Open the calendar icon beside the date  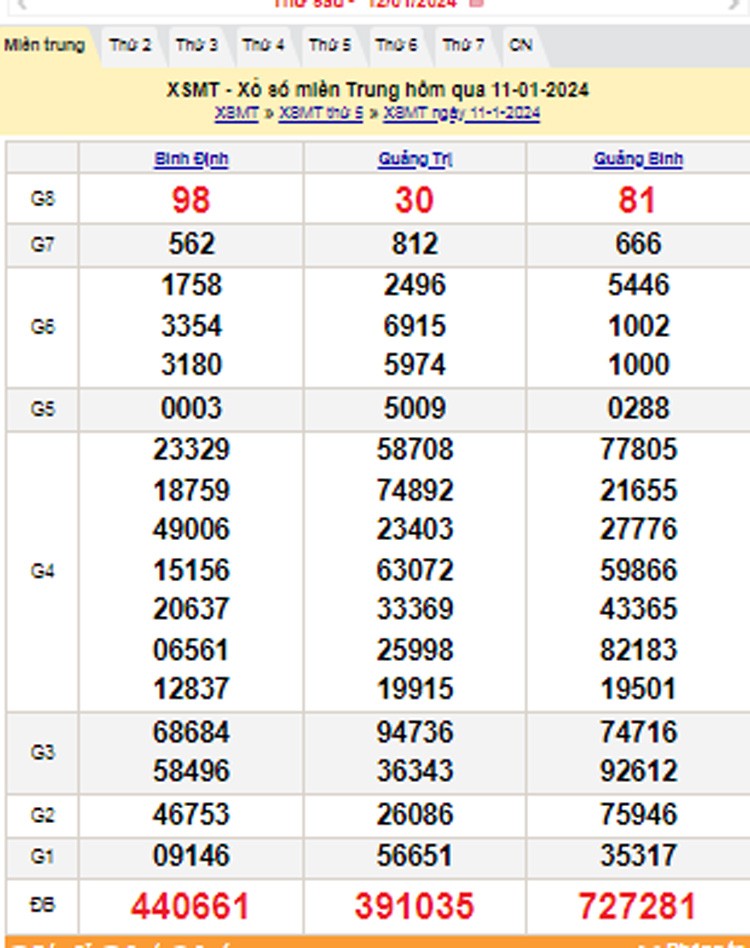tap(476, 3)
